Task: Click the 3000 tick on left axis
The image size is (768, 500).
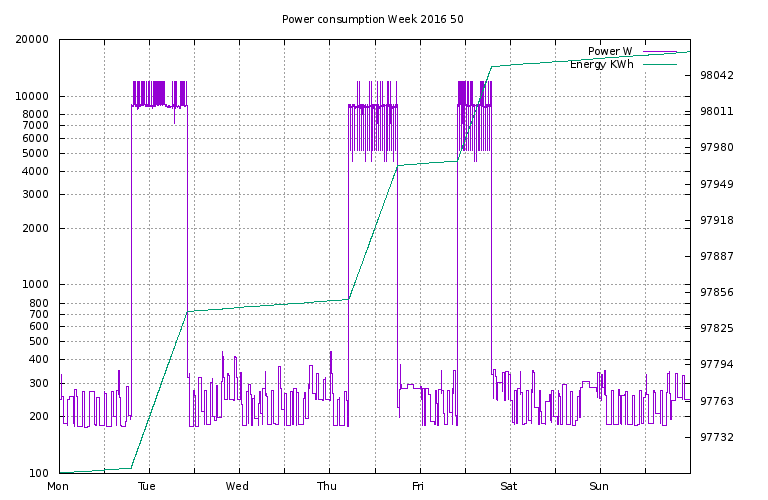Action: 35,195
